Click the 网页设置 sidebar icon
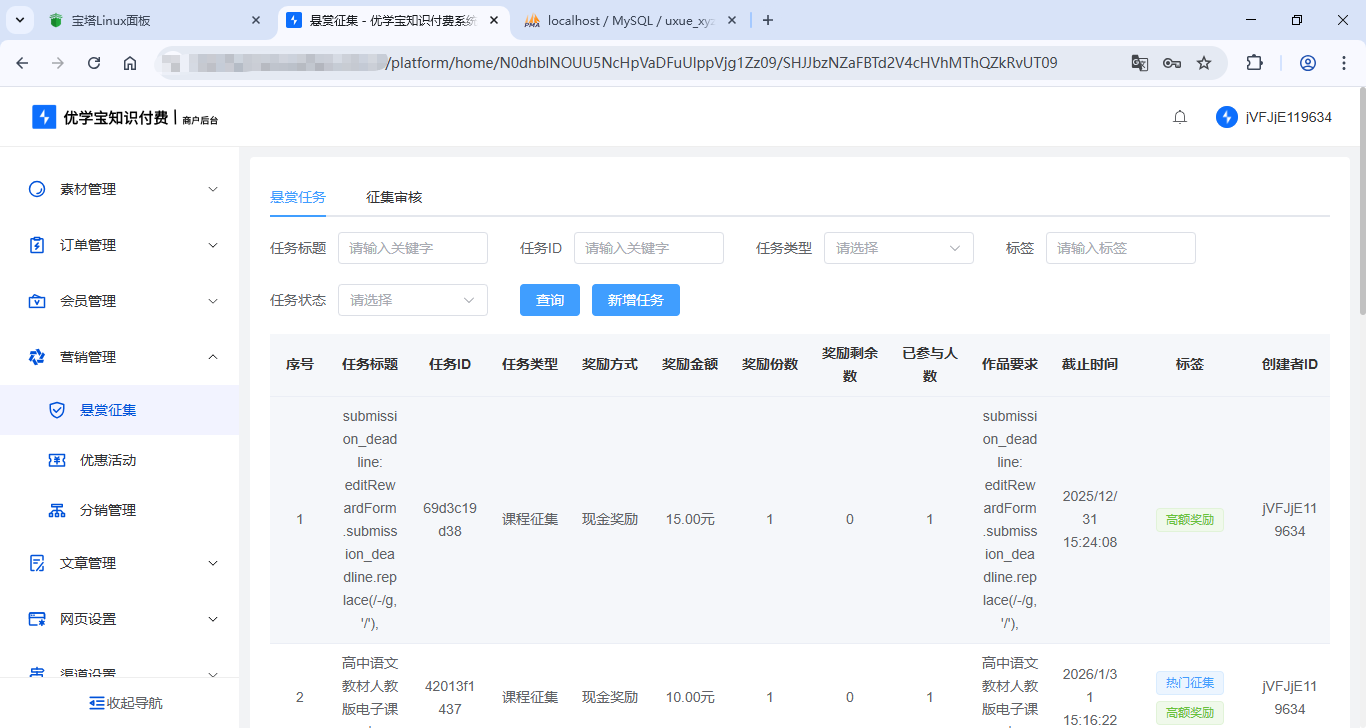This screenshot has width=1366, height=728. [37, 619]
